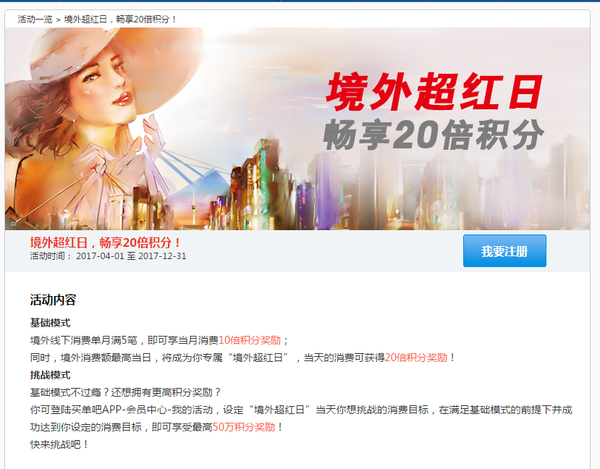
Task: Click the start date 2017-04-01
Action: coord(100,256)
